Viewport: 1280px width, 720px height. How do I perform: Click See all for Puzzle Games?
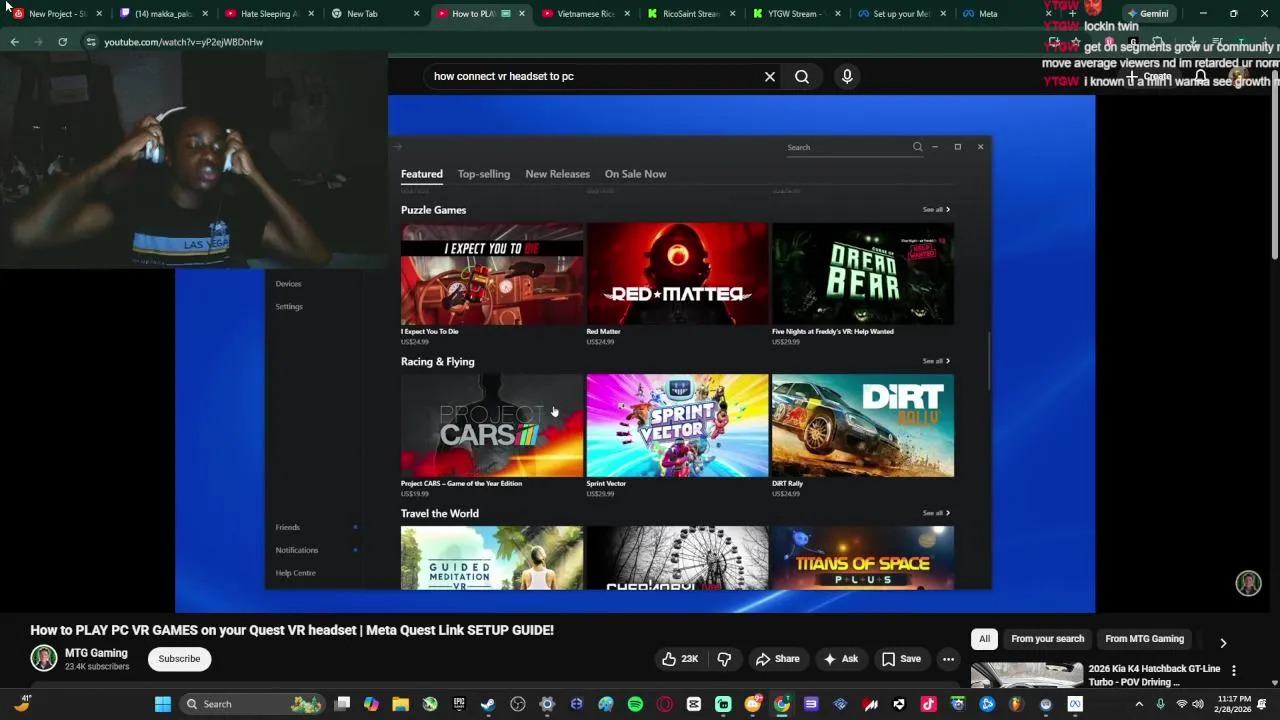click(x=936, y=209)
